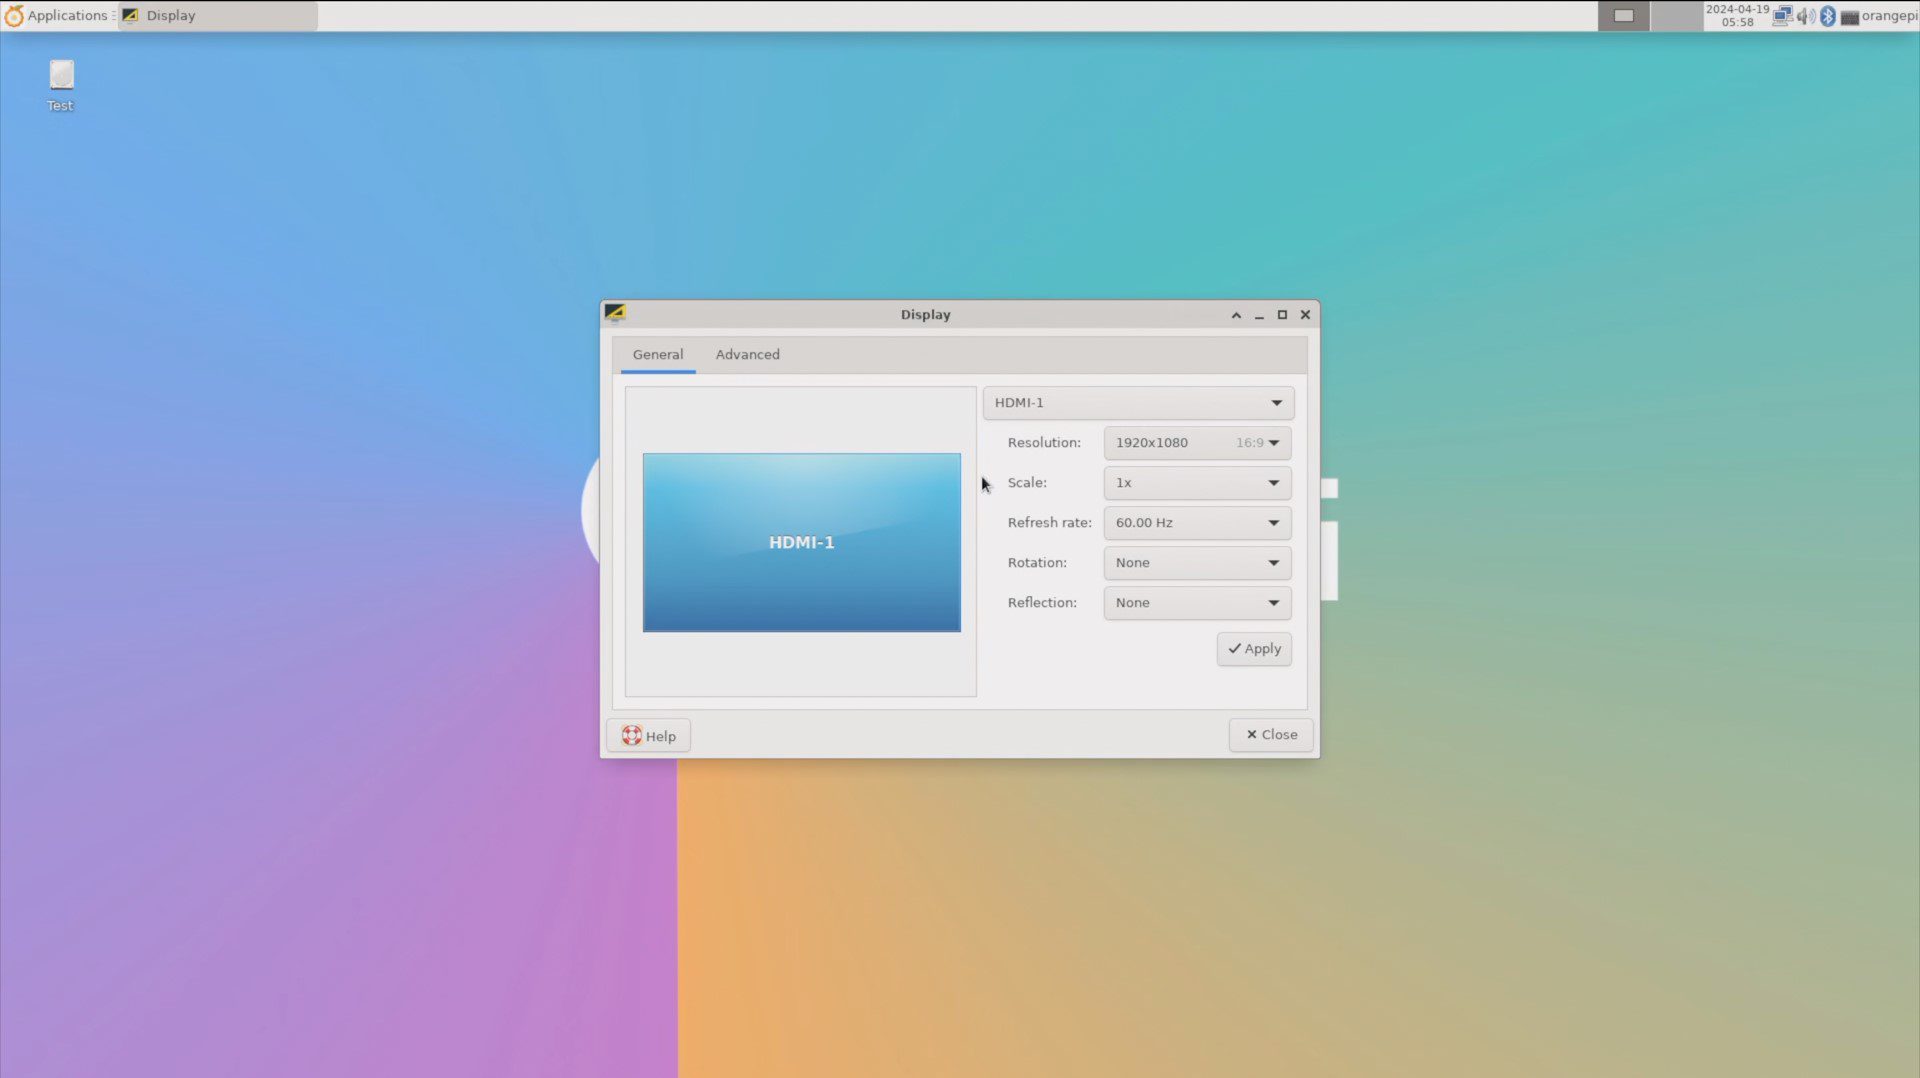Open the Reflection dropdown
This screenshot has width=1920, height=1078.
coord(1197,603)
